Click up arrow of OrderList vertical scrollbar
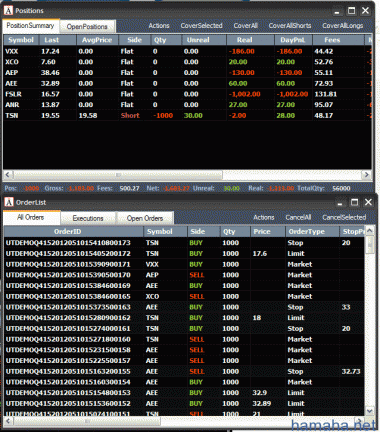 (369, 231)
